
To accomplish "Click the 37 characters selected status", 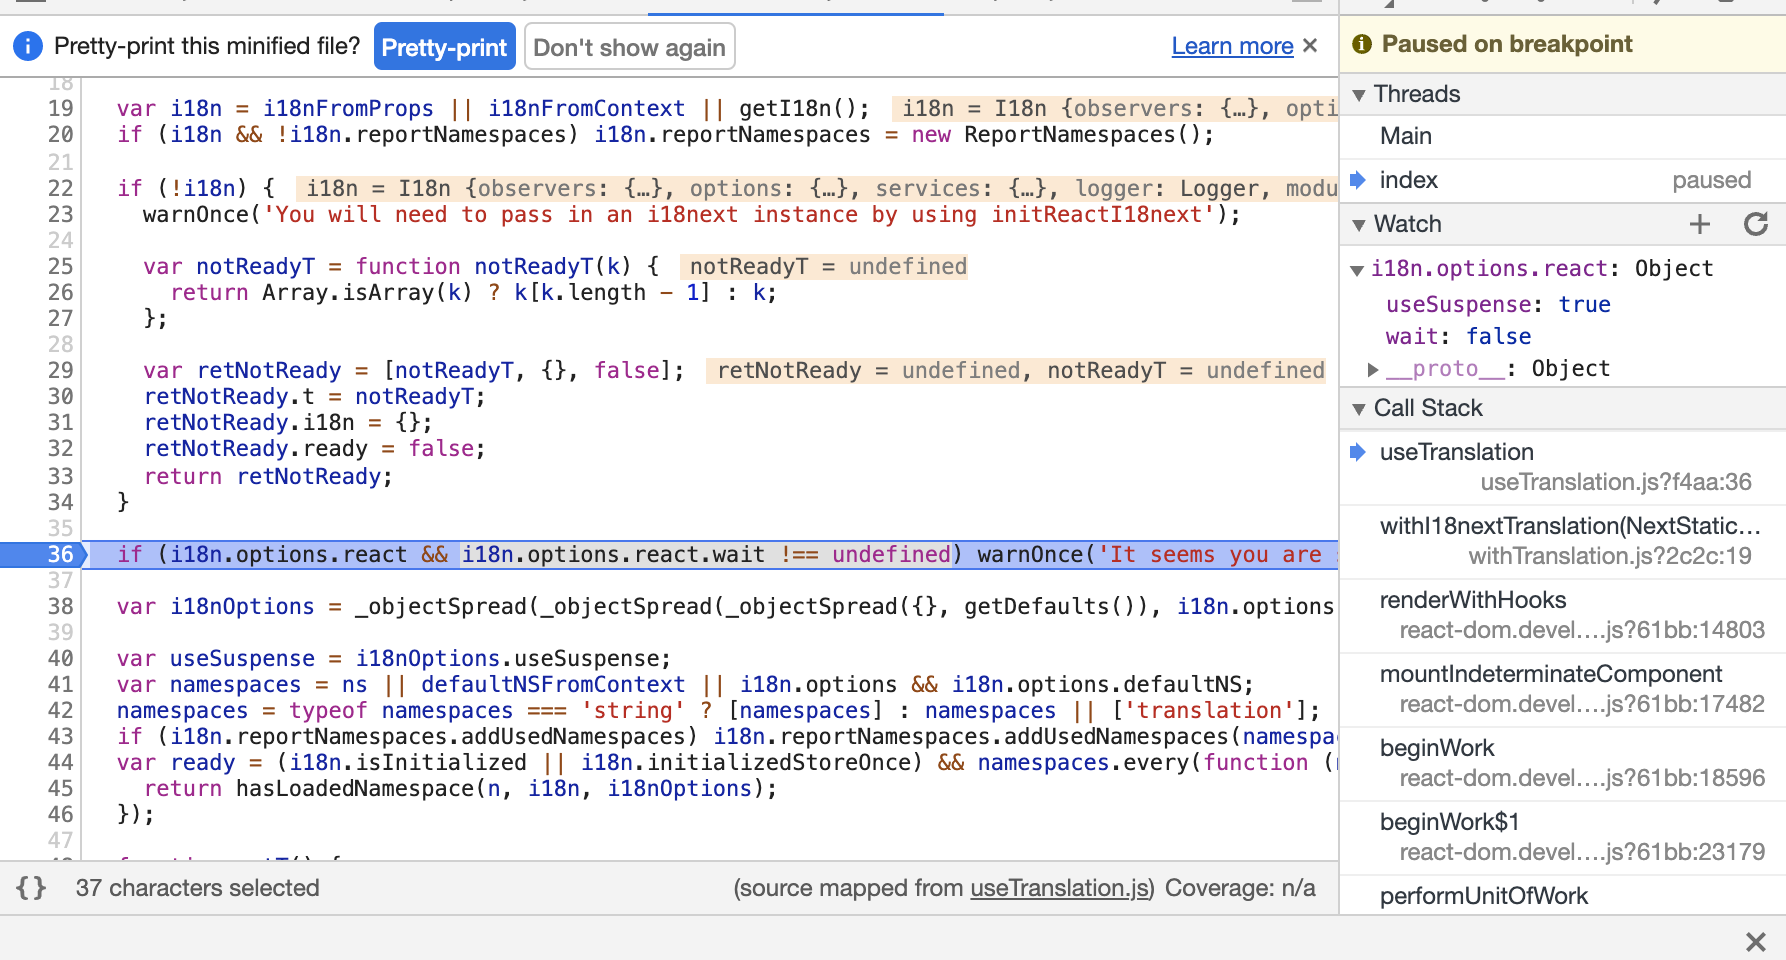I will tap(197, 888).
